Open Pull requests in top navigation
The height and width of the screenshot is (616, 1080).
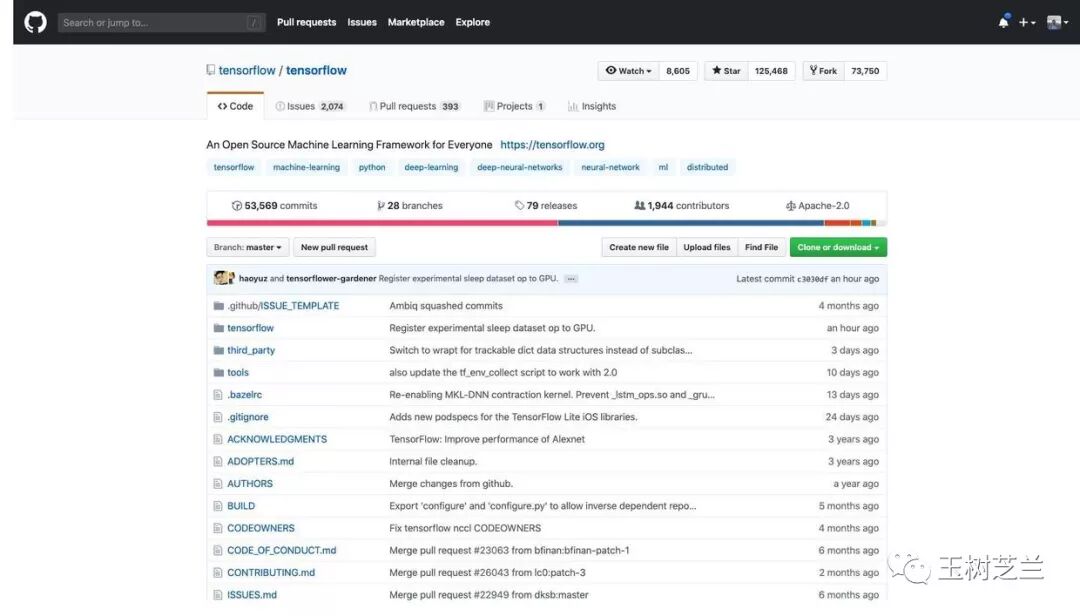point(307,22)
